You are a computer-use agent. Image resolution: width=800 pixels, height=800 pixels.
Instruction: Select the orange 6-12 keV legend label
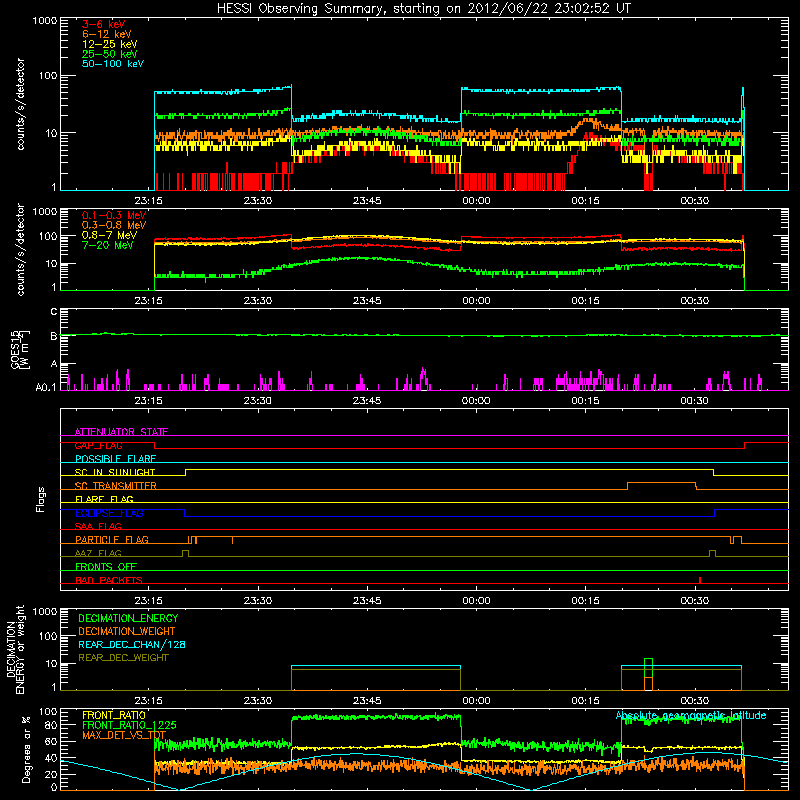(x=107, y=34)
